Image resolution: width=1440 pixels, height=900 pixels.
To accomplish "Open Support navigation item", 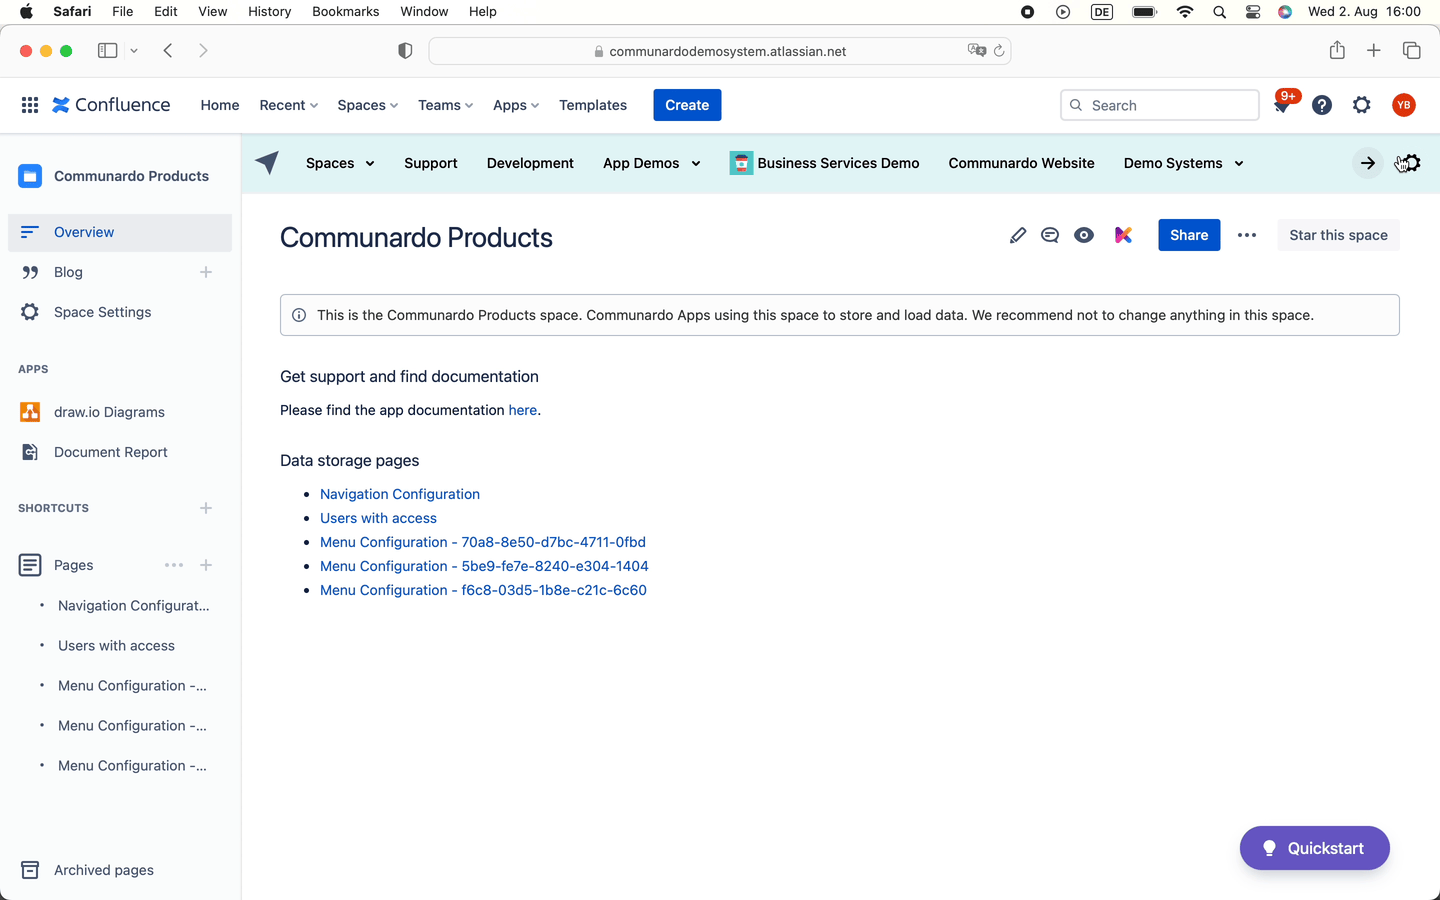I will (431, 163).
